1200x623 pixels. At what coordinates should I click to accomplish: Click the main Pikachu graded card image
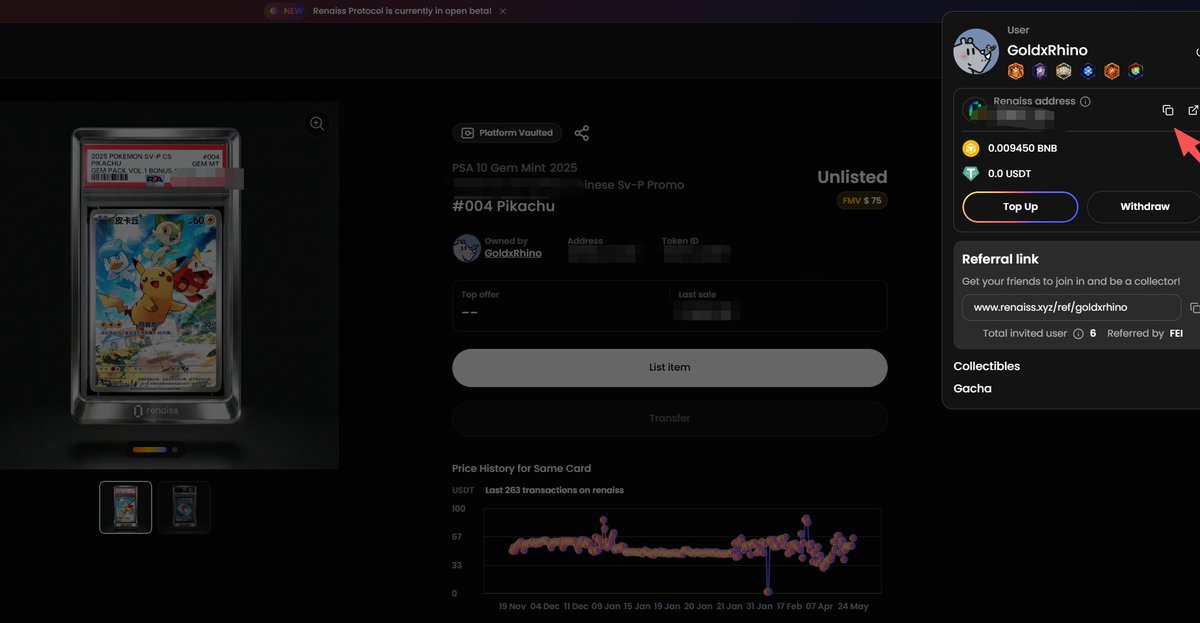pos(156,275)
